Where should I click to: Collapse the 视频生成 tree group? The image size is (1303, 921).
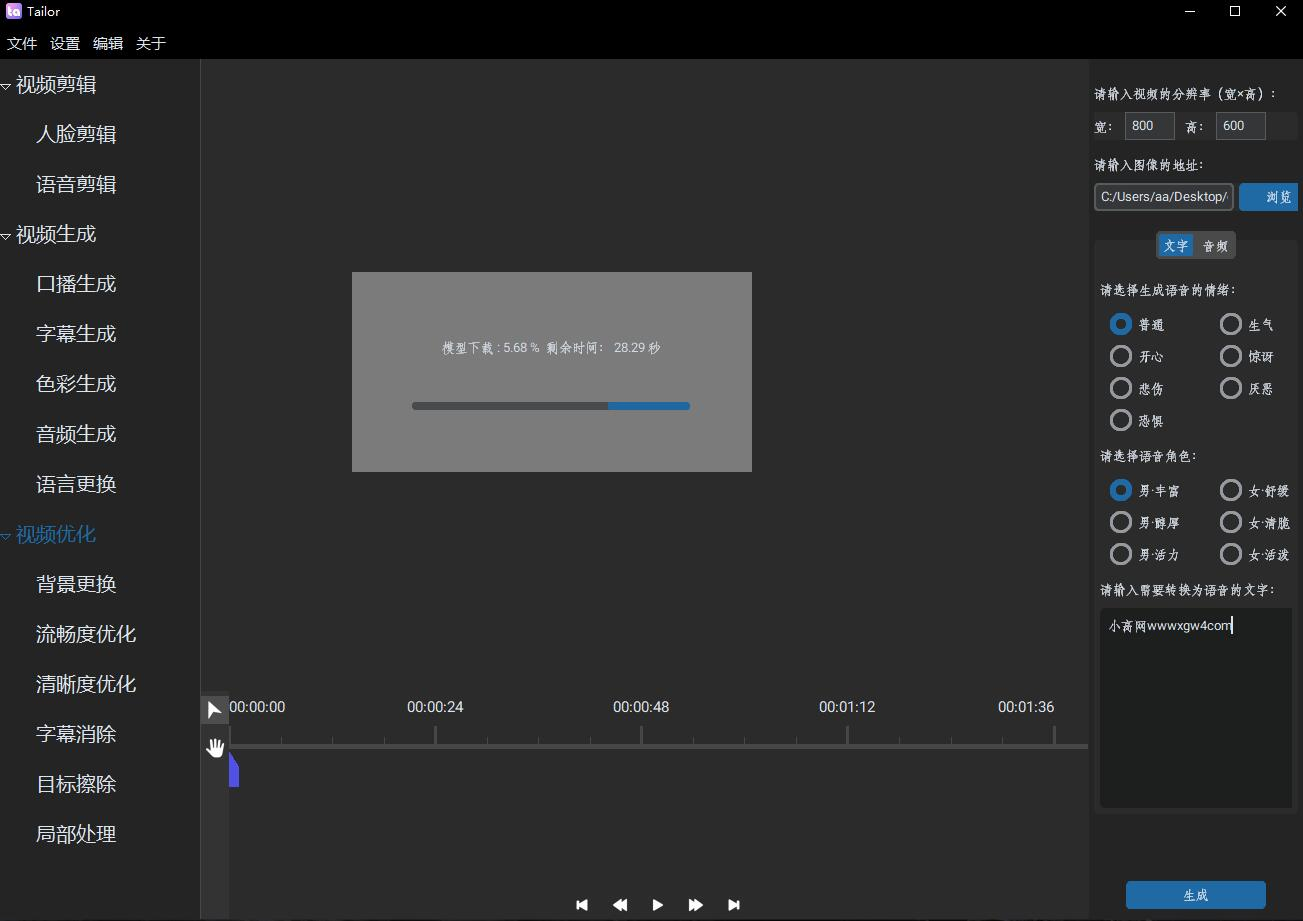coord(7,237)
